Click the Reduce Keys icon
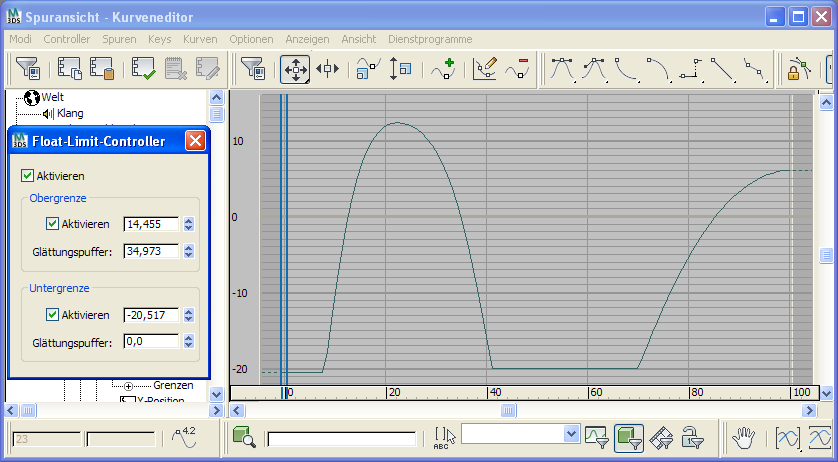This screenshot has width=838, height=462. [517, 69]
